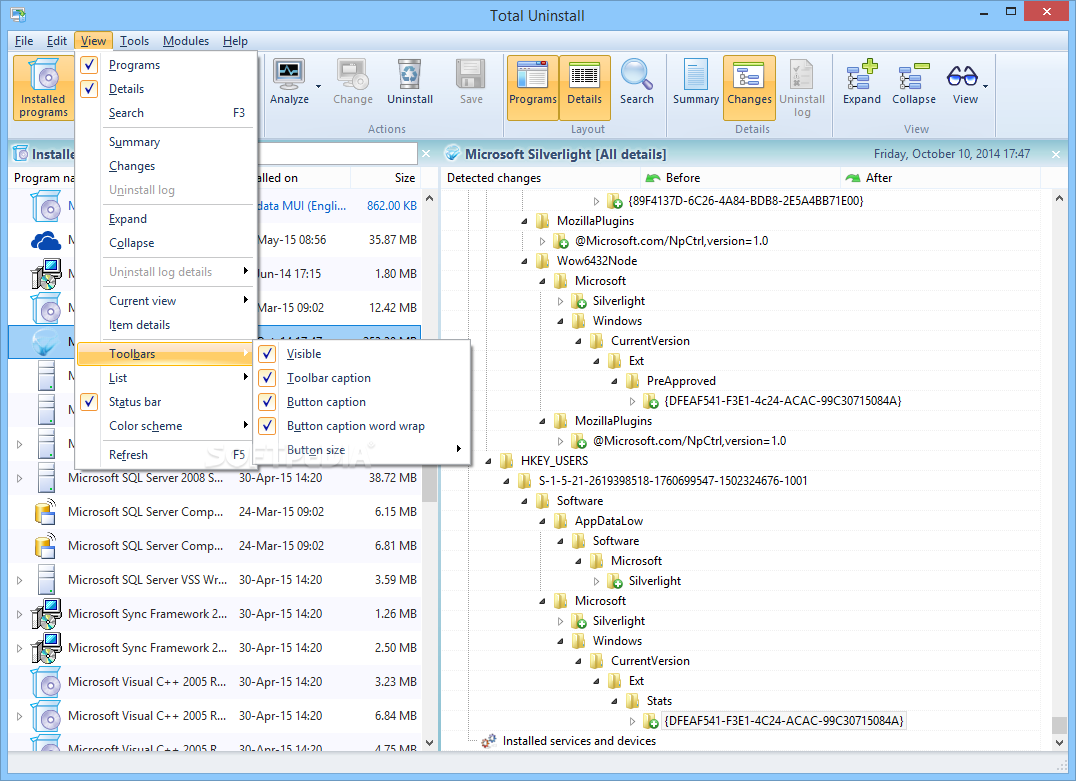Screen dimensions: 1076x781
Task: Uncheck Details in the View menu
Action: tap(89, 89)
